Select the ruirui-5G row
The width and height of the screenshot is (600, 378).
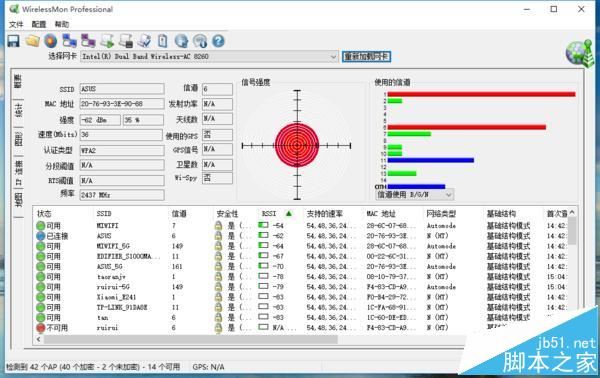[x=302, y=287]
